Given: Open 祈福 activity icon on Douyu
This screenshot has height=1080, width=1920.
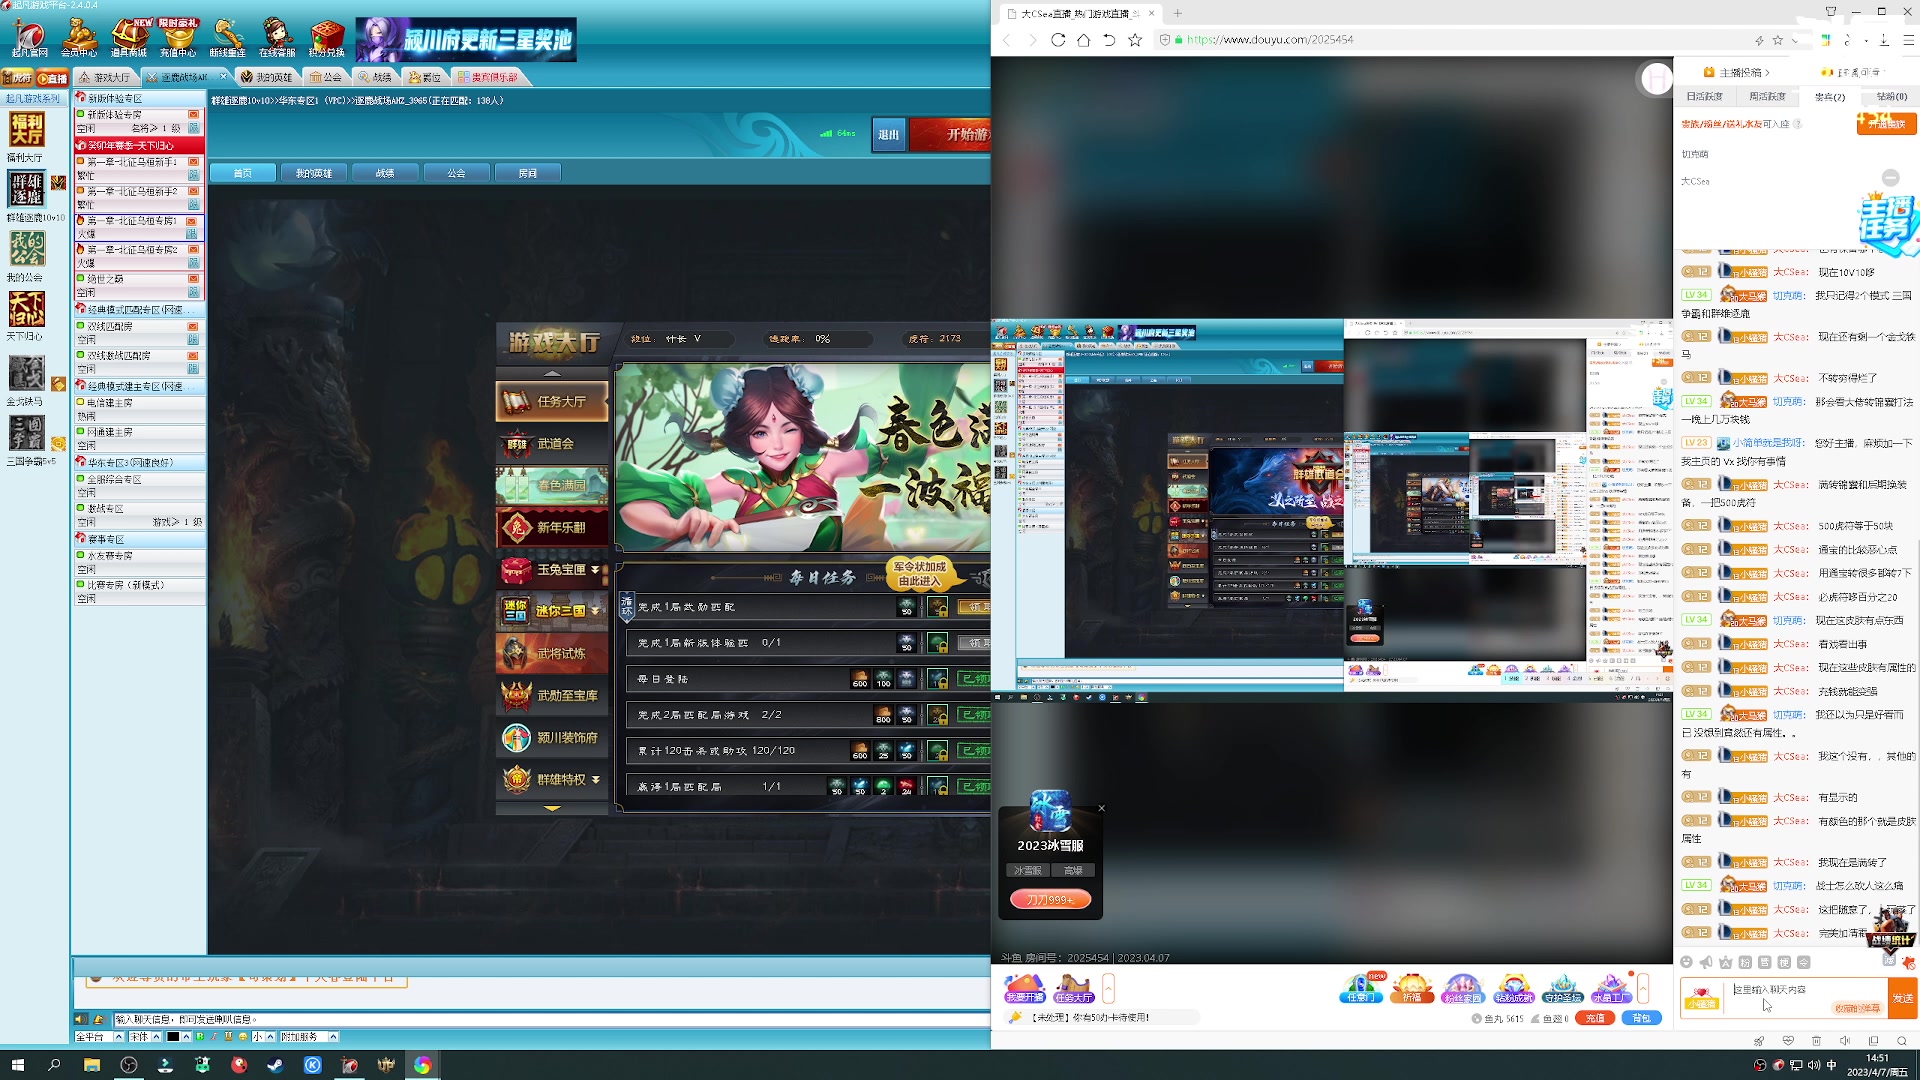Looking at the screenshot, I should pos(1412,988).
